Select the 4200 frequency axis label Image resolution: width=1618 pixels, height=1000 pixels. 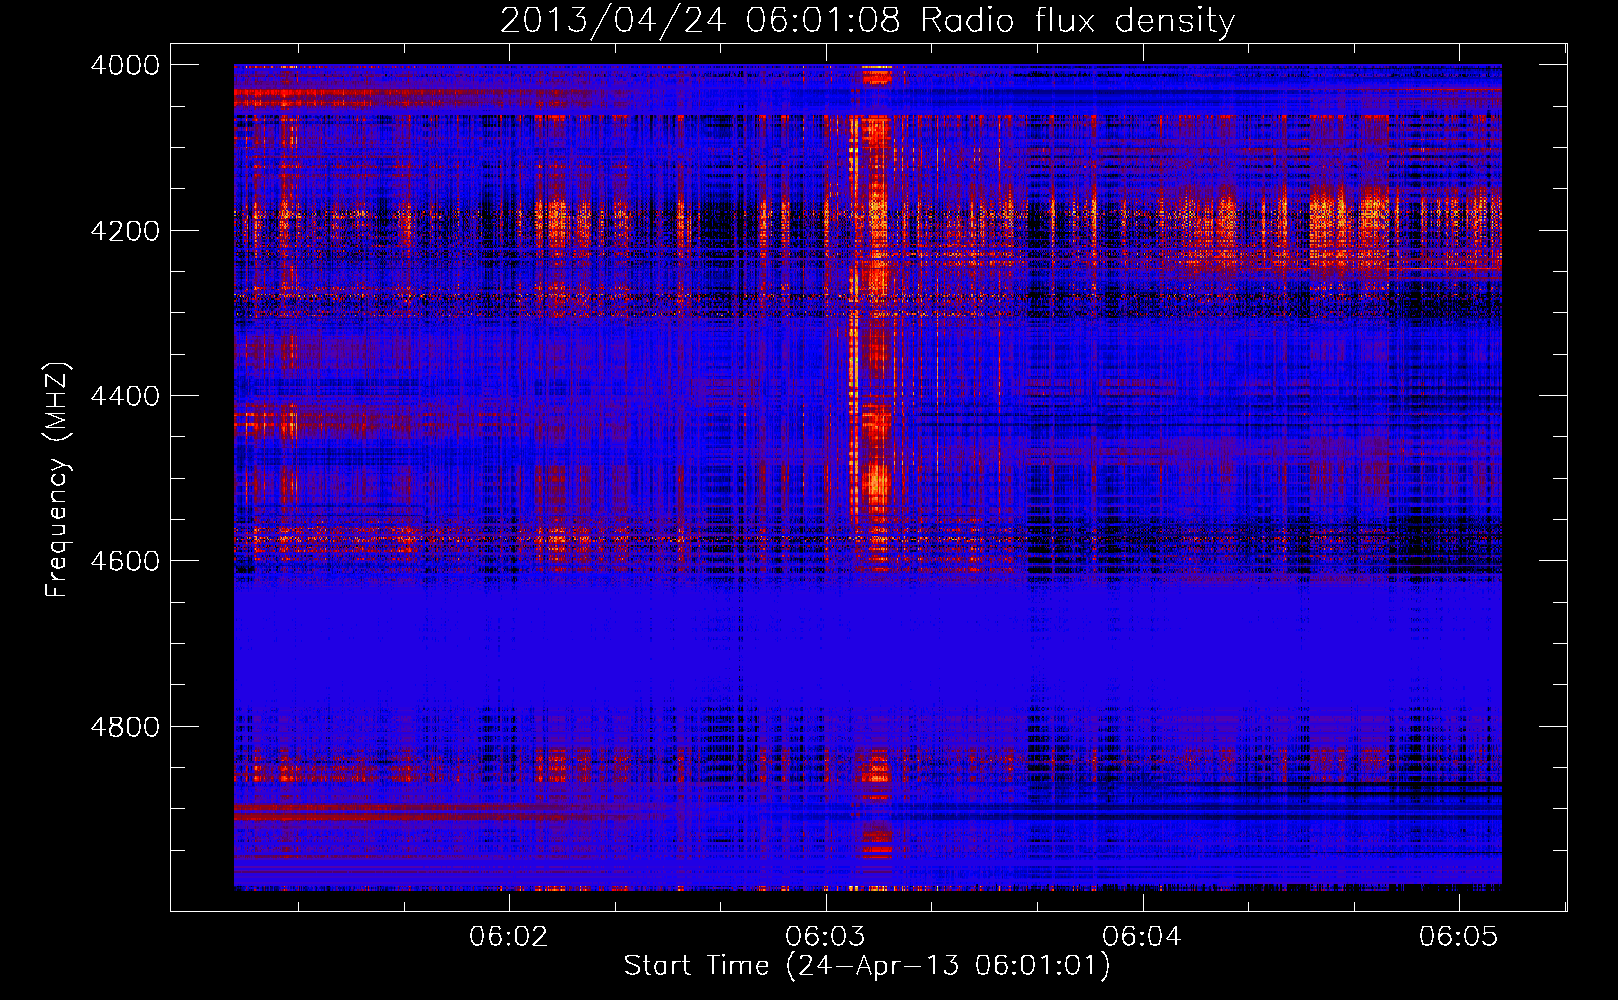pyautogui.click(x=124, y=231)
